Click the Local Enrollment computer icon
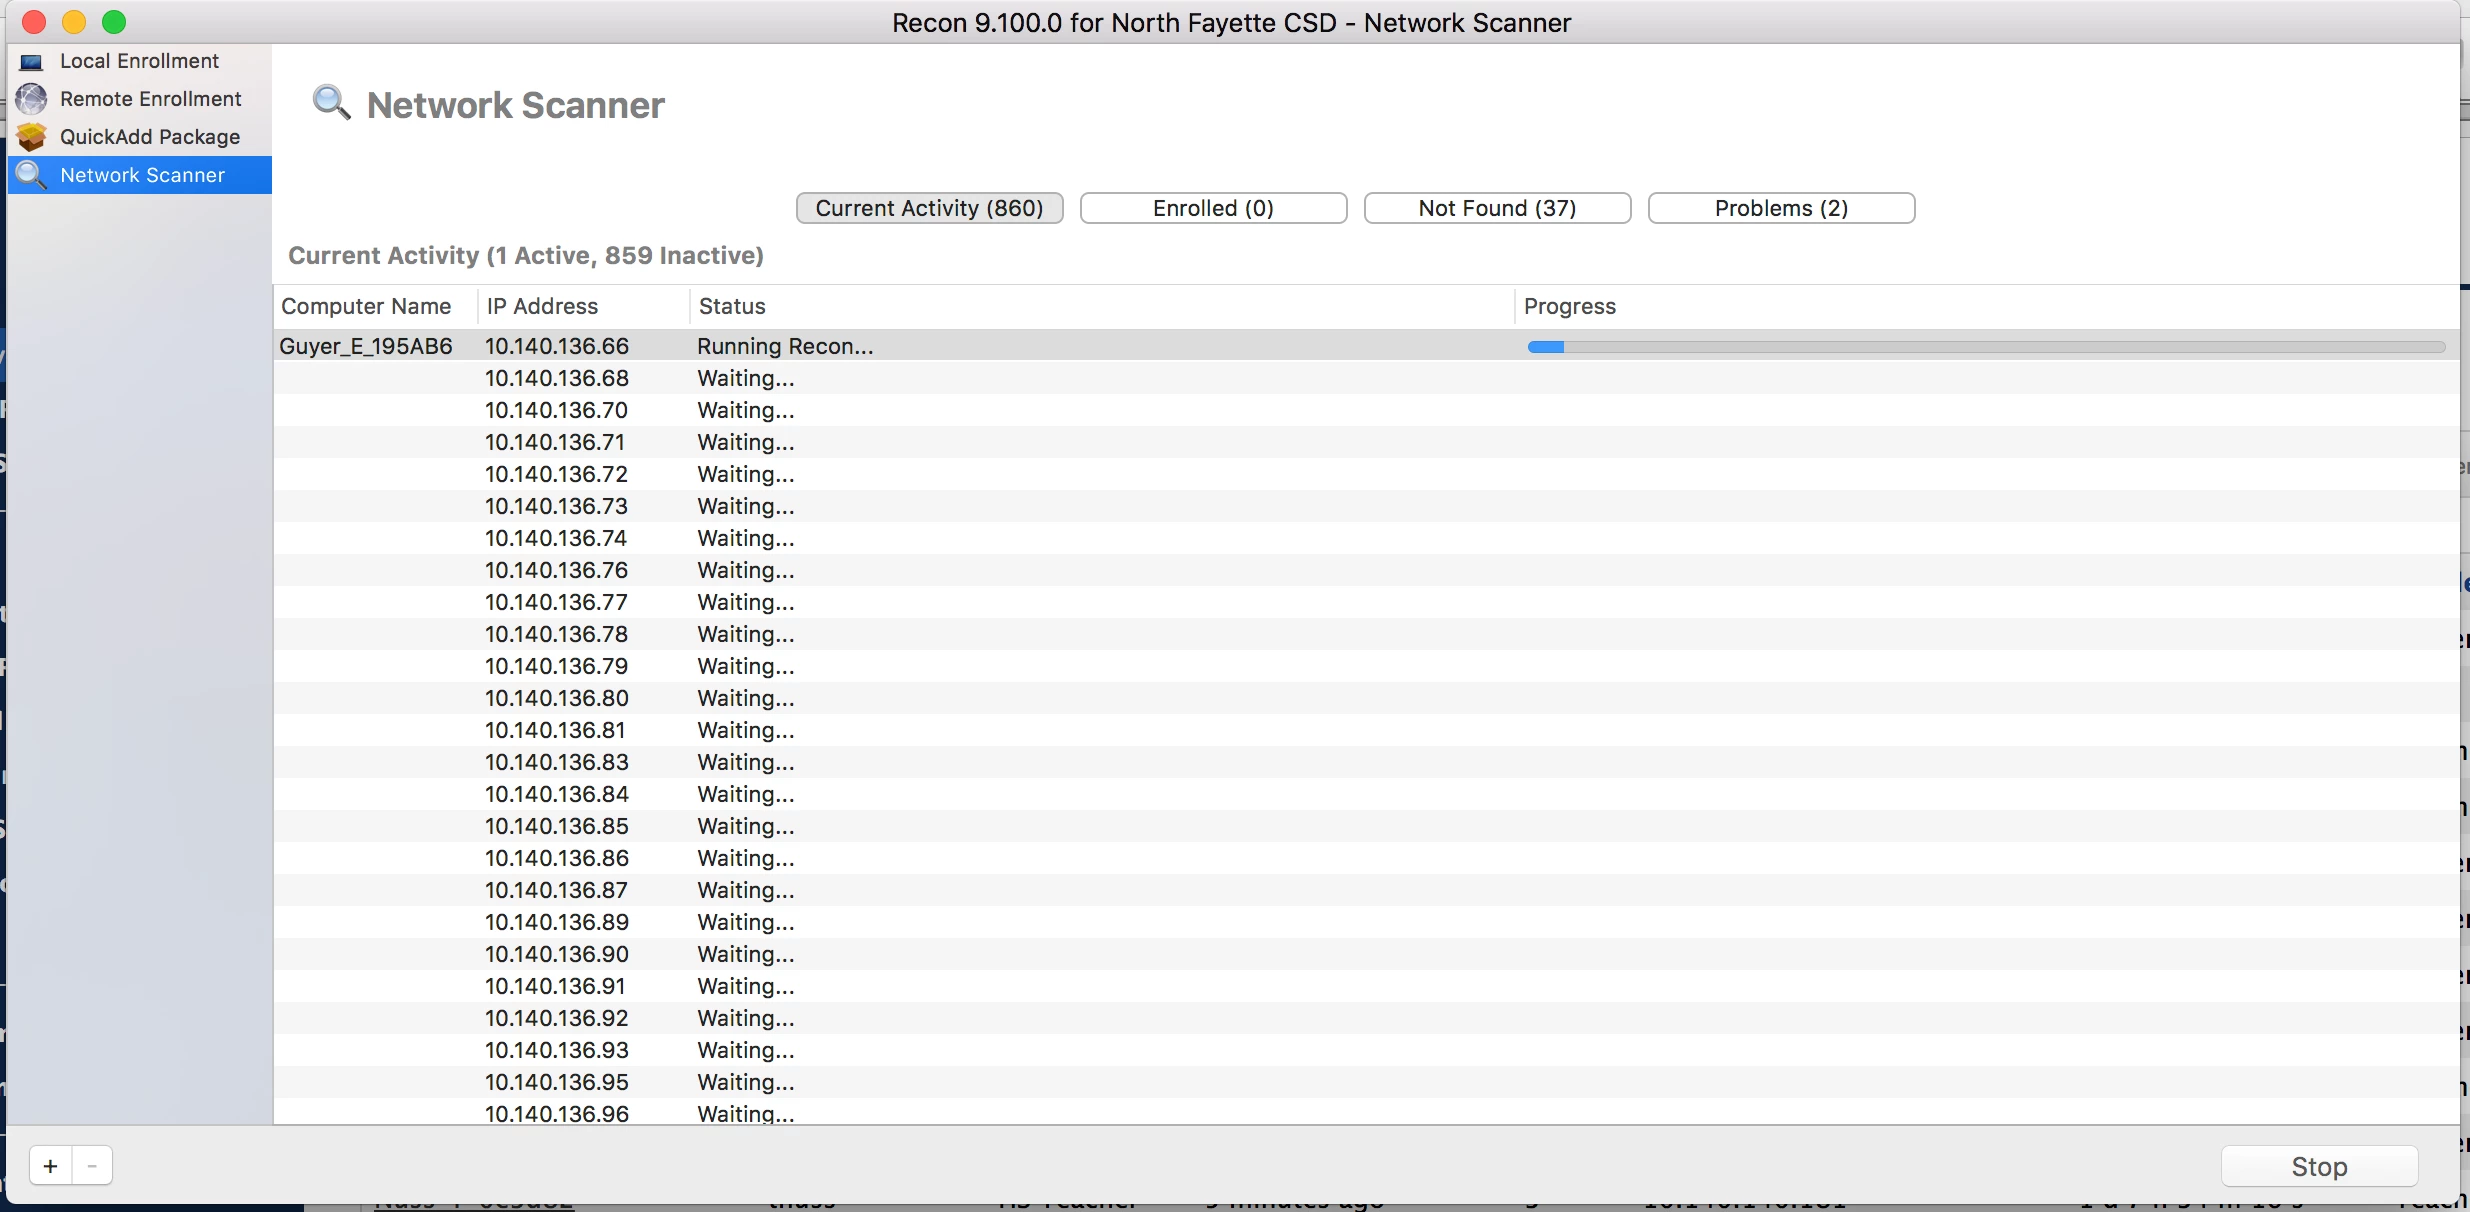 (32, 62)
